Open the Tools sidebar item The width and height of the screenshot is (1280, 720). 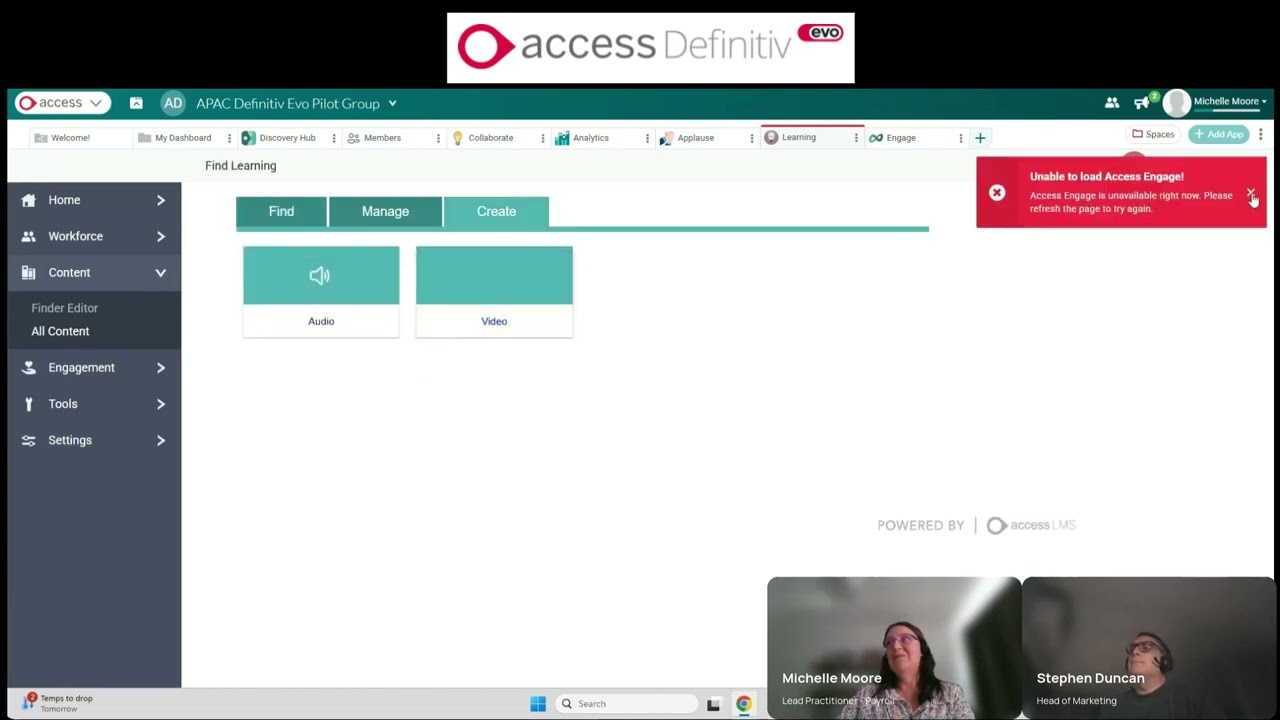(62, 404)
